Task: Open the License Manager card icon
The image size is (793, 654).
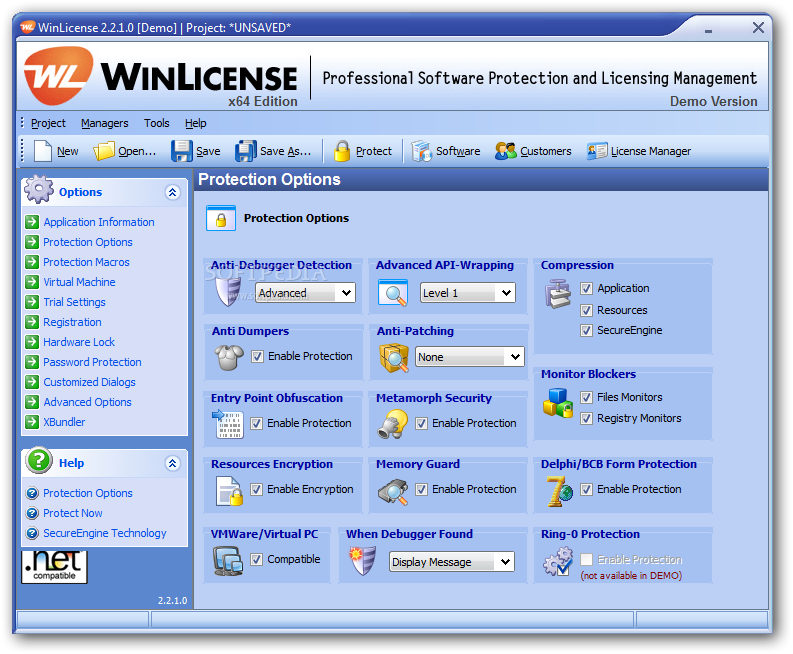Action: coord(597,151)
